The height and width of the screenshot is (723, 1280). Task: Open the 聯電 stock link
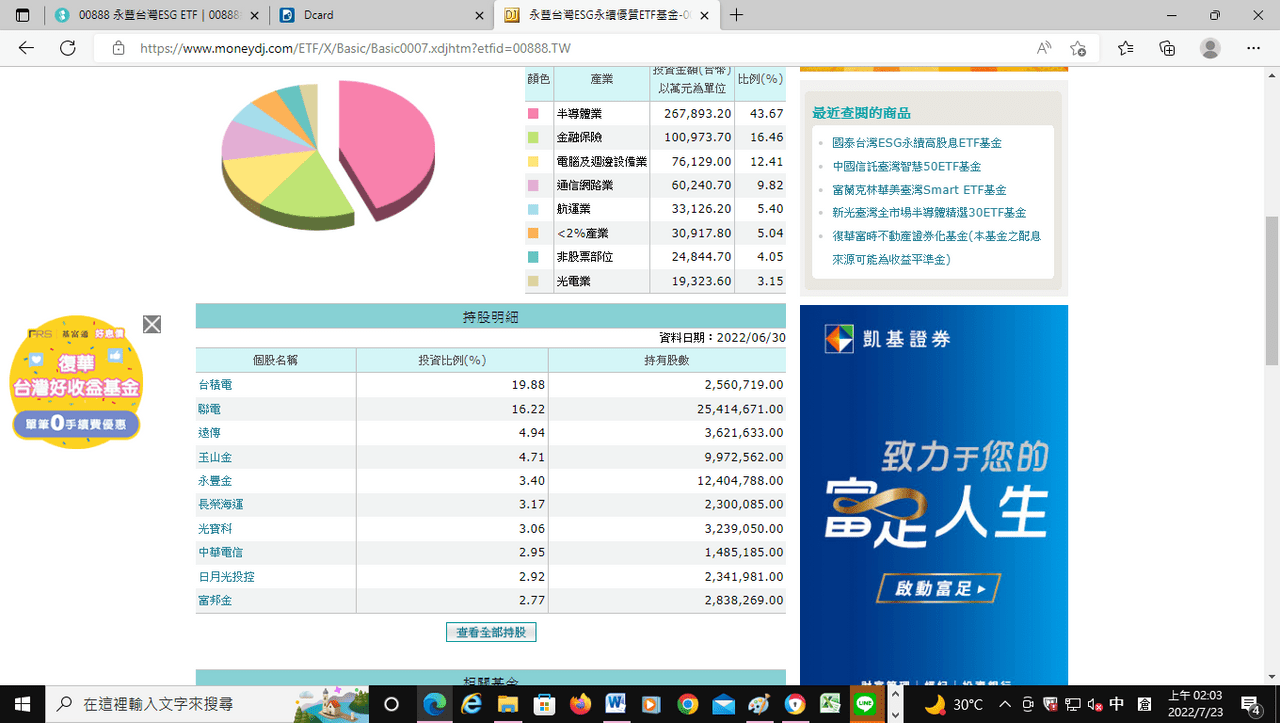pyautogui.click(x=209, y=408)
